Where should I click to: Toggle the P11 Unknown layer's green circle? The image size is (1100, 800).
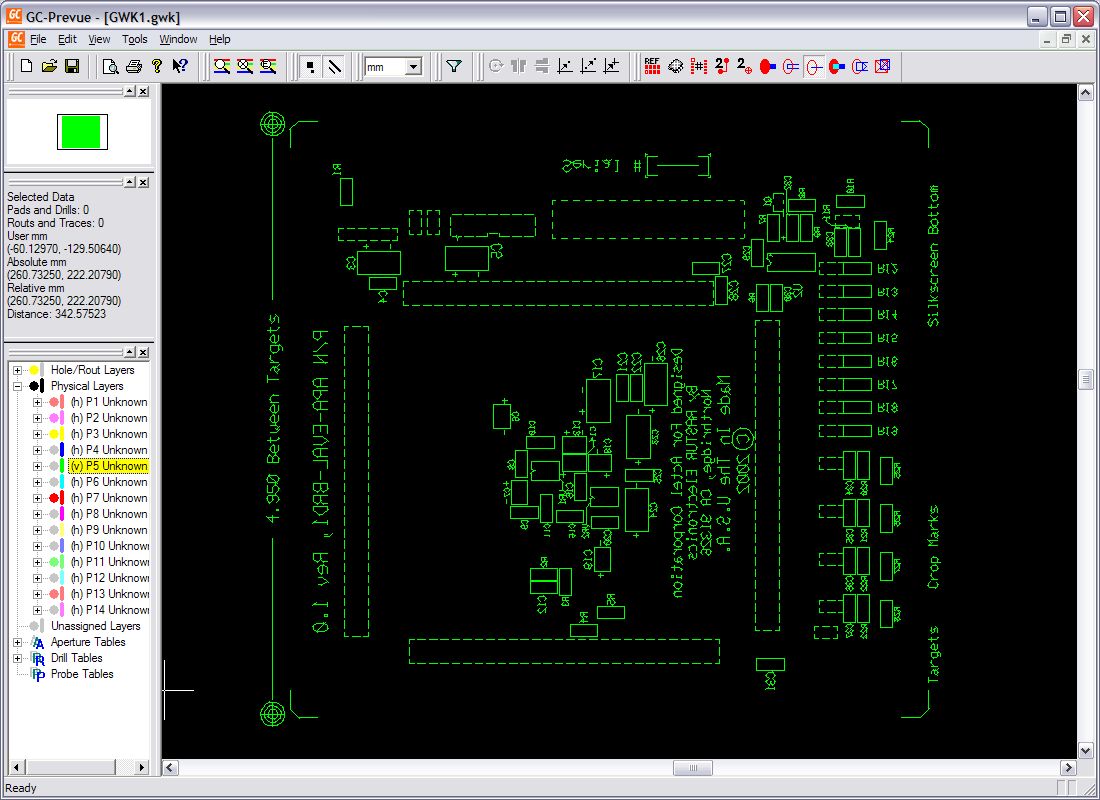tap(52, 562)
